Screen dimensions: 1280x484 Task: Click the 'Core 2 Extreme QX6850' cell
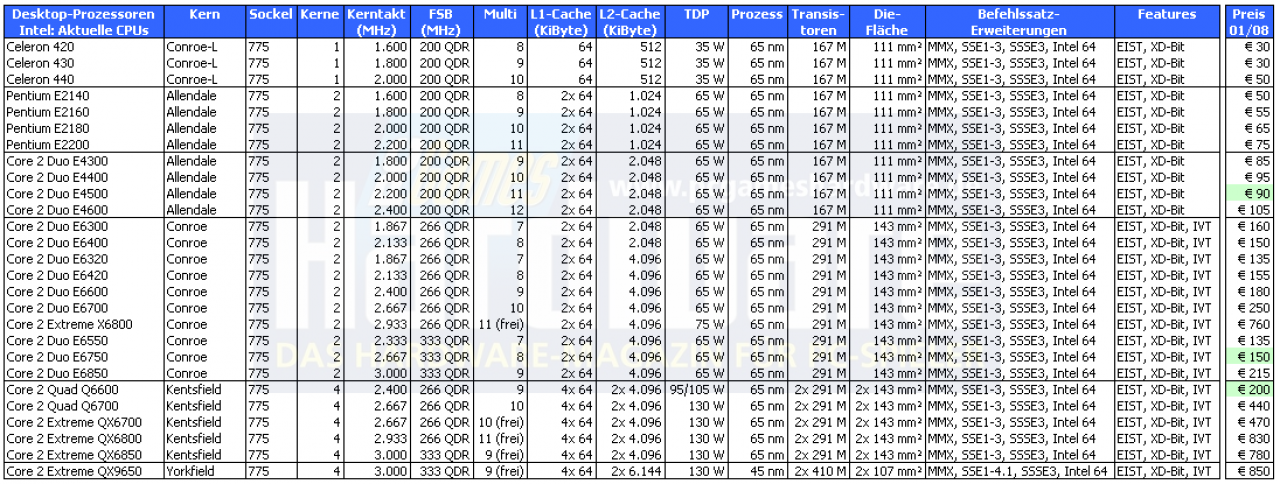pos(84,454)
